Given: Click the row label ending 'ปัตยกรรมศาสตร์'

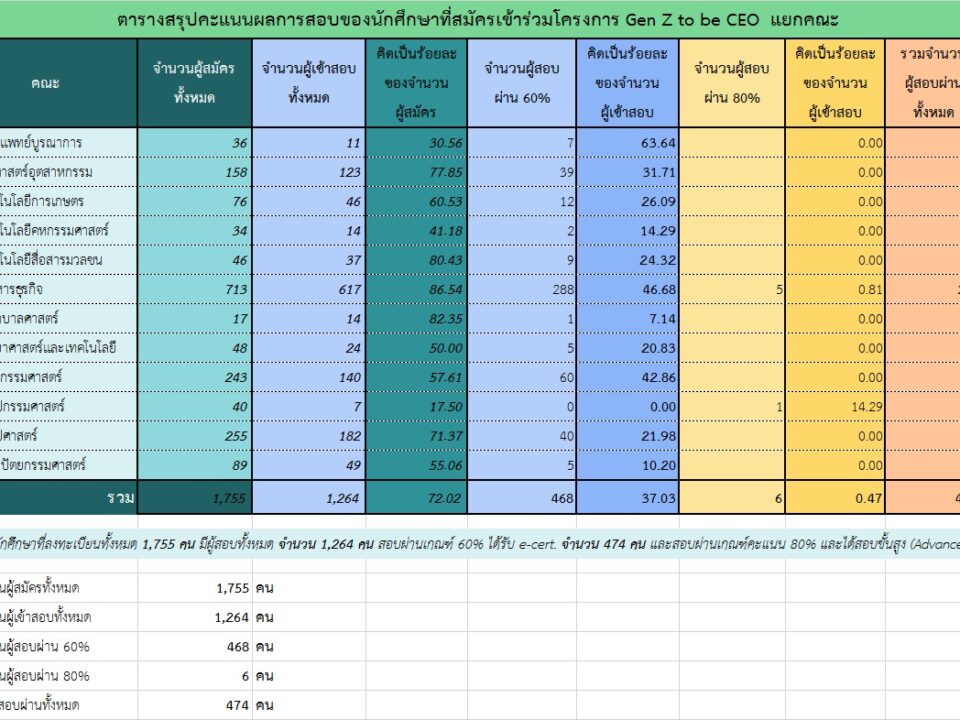Looking at the screenshot, I should coord(69,465).
